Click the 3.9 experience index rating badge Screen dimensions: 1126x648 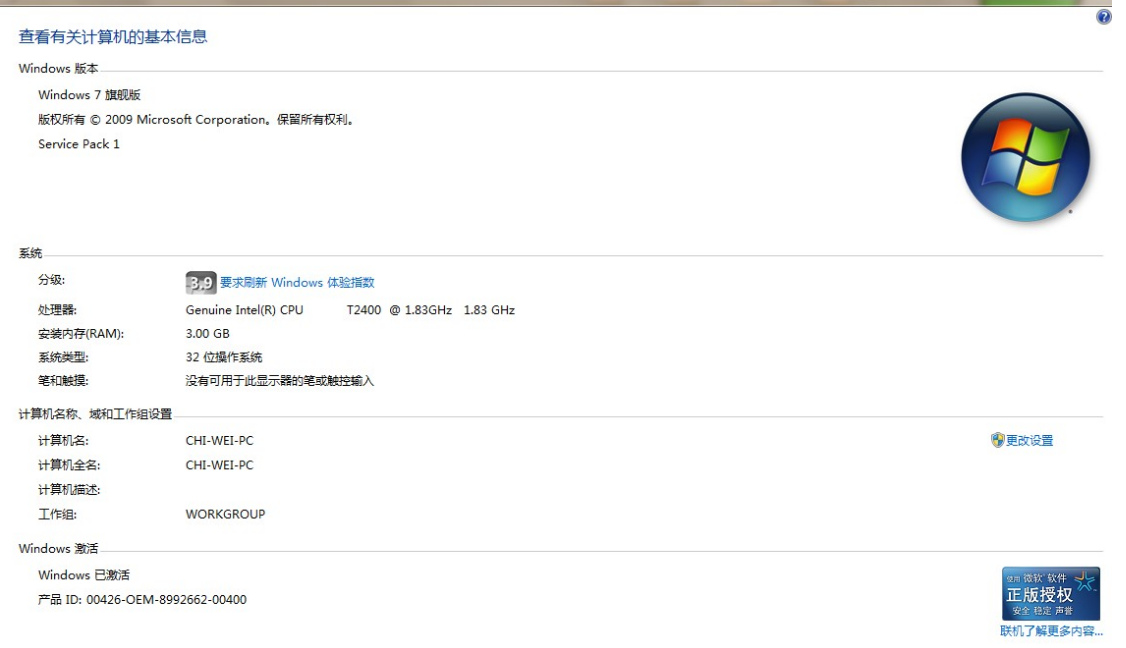(201, 283)
